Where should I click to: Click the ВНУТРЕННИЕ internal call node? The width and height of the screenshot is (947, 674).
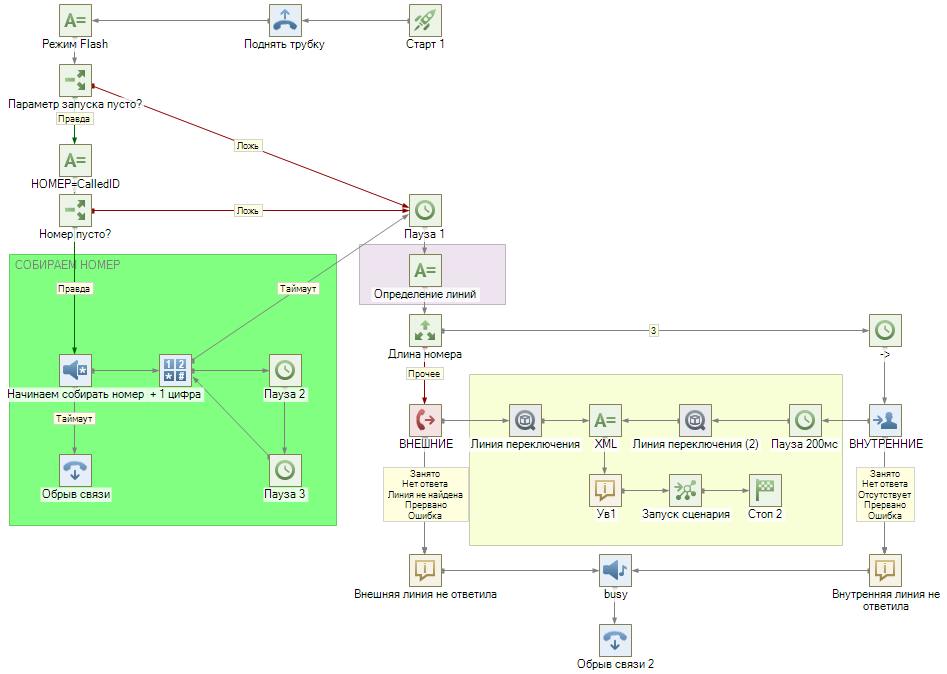tap(885, 420)
